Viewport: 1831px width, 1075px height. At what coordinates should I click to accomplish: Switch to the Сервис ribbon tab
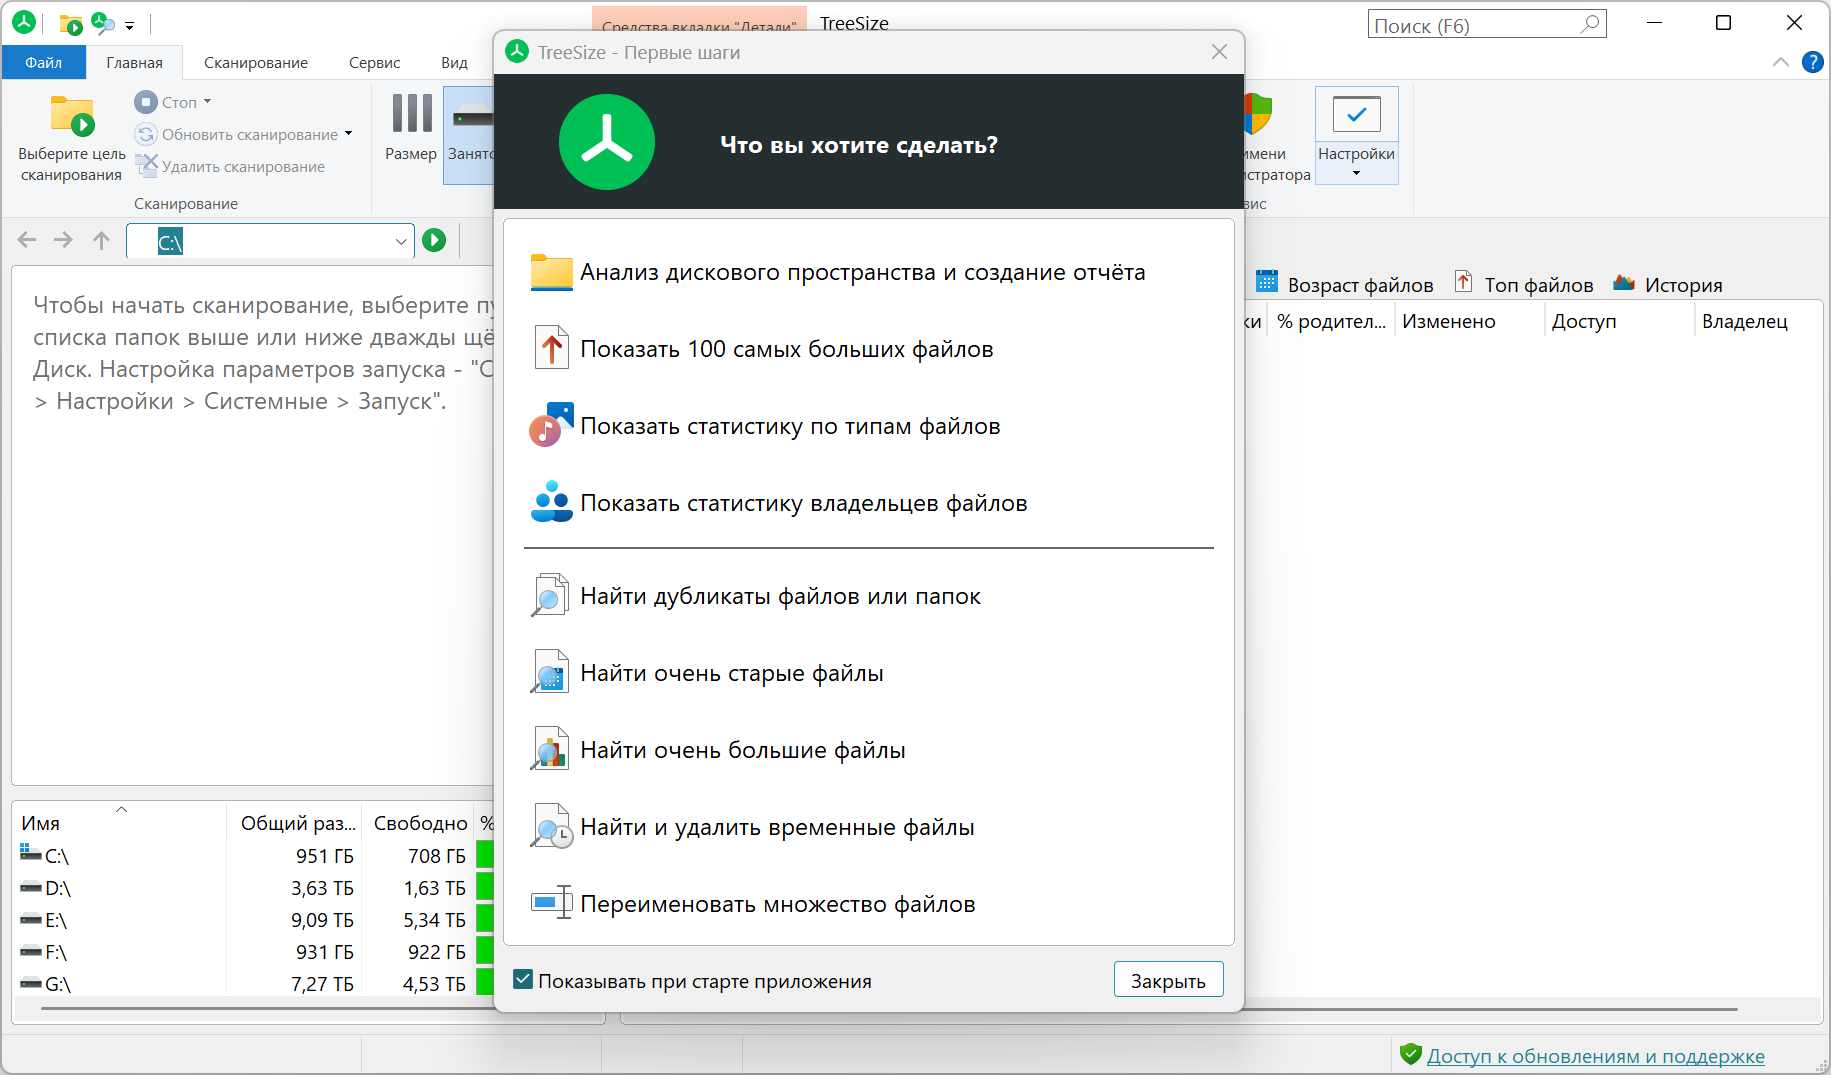(x=375, y=62)
